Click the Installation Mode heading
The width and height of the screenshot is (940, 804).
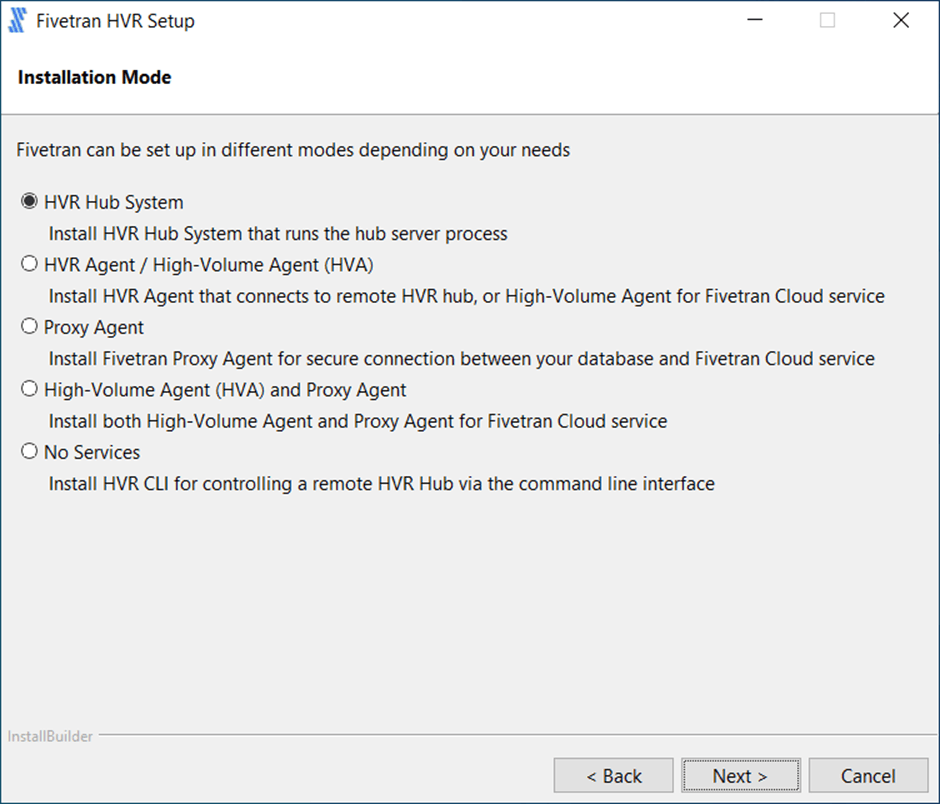[95, 77]
